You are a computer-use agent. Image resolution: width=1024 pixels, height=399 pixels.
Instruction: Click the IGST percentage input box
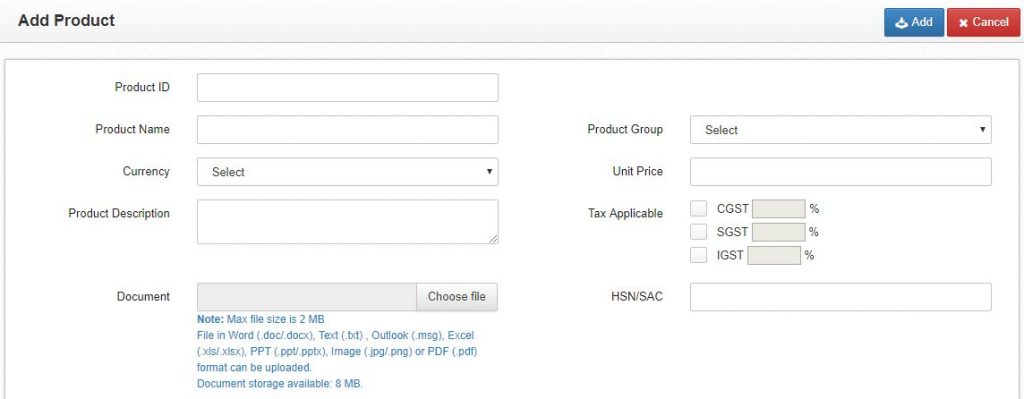[774, 255]
